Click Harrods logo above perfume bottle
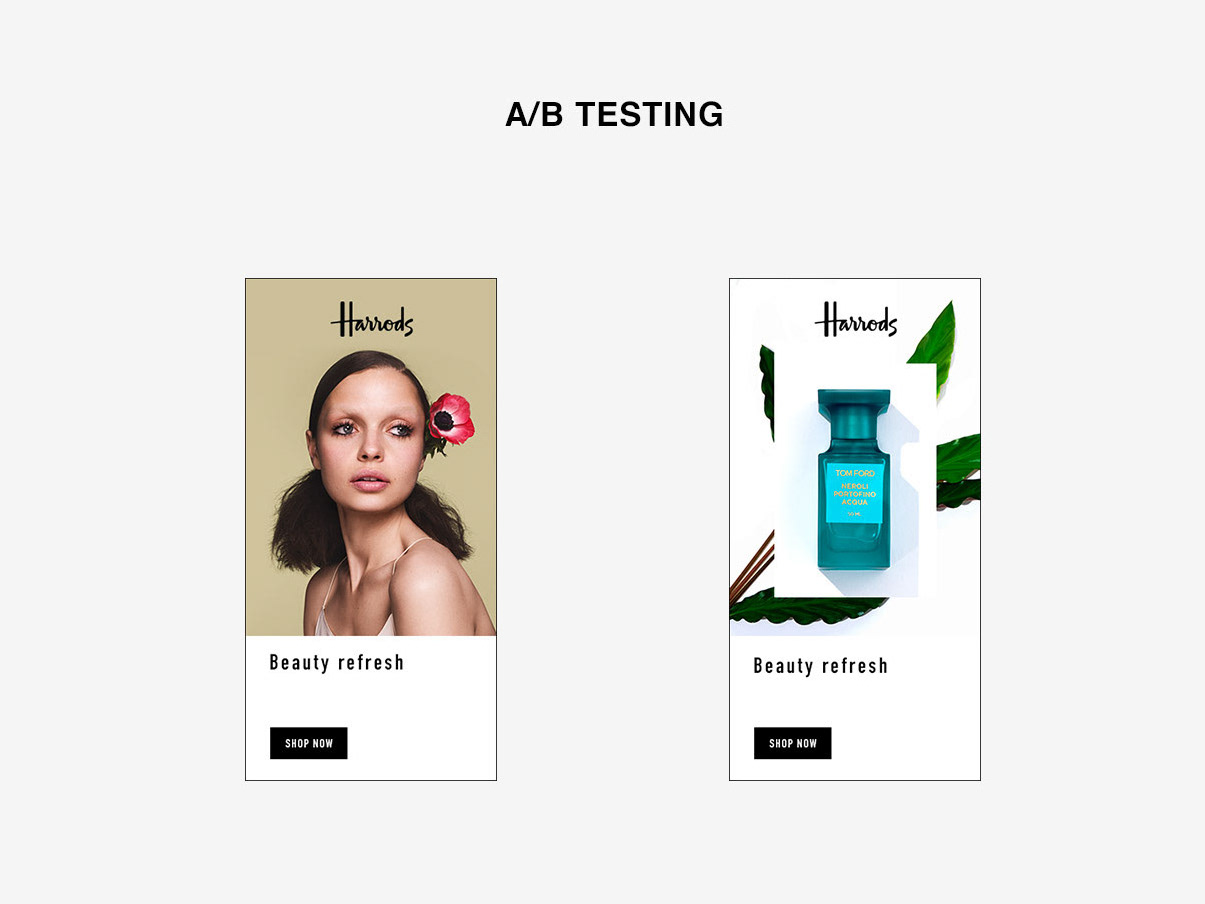 pos(856,320)
